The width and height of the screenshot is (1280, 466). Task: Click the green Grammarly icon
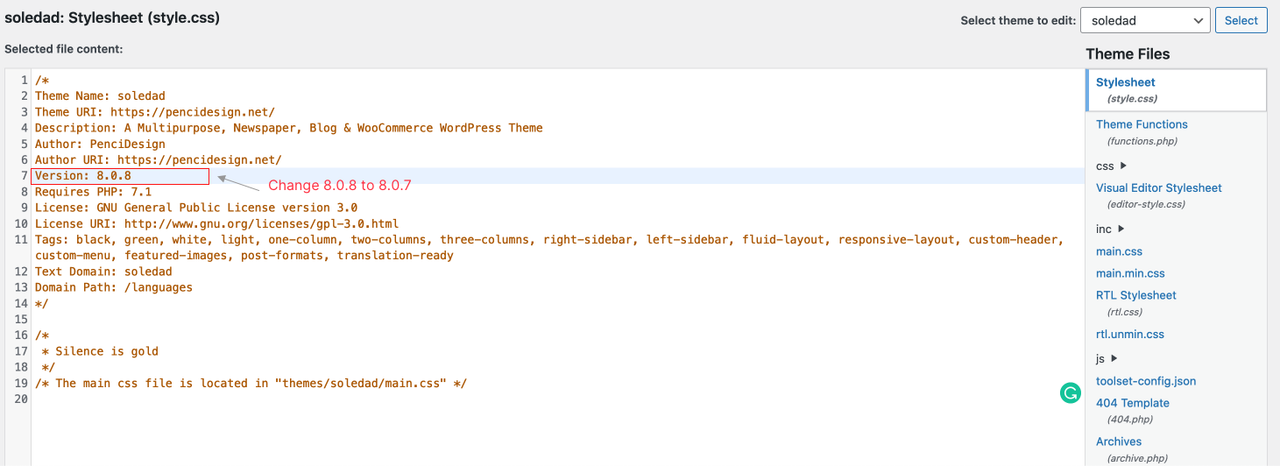pyautogui.click(x=1070, y=393)
